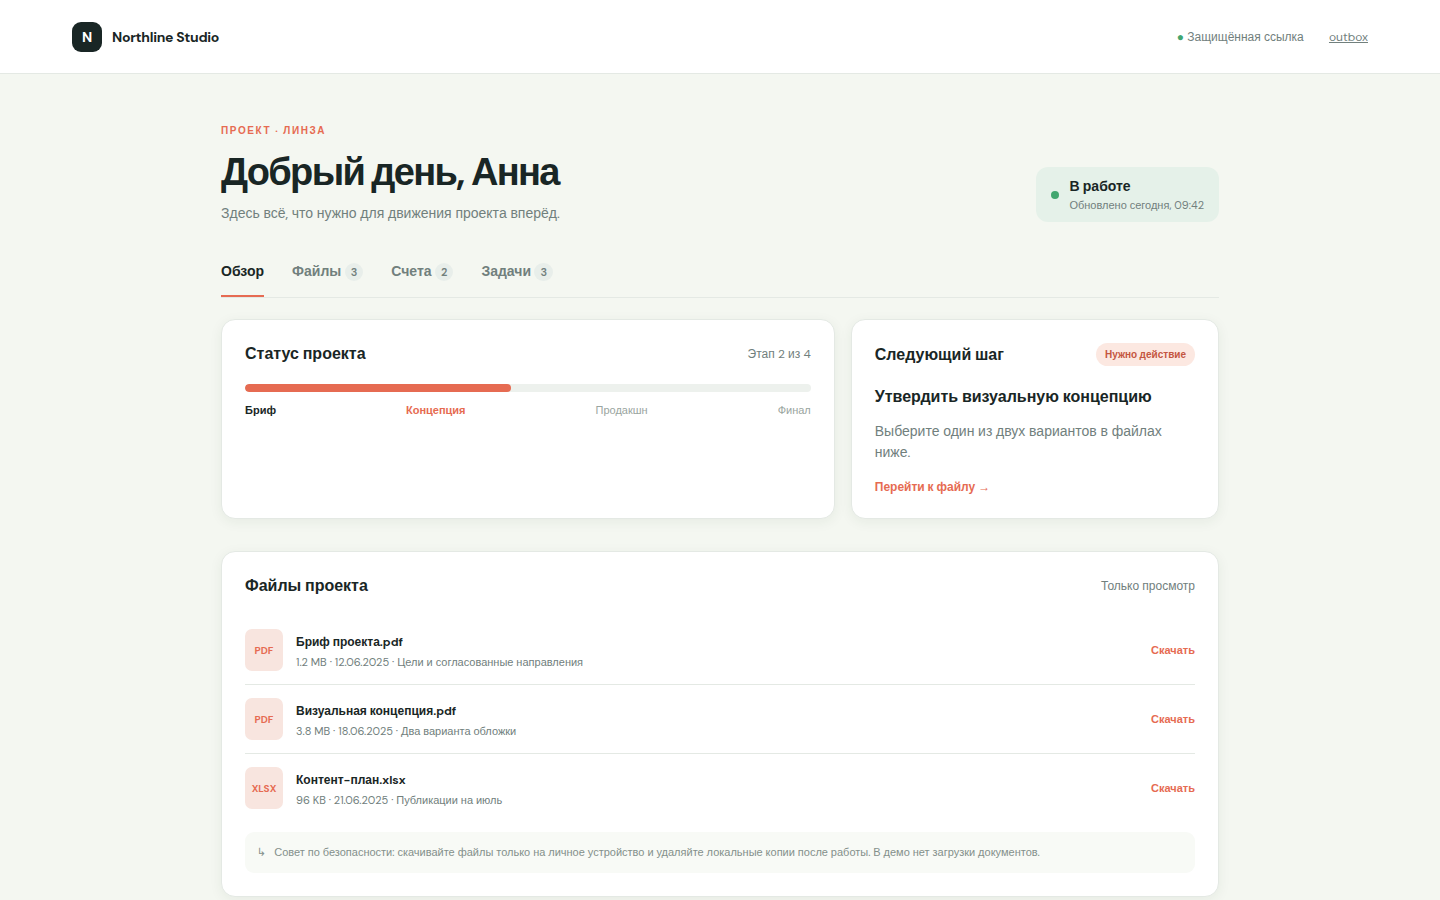Click the Добрый день, Анна heading
The height and width of the screenshot is (900, 1440).
[x=390, y=172]
